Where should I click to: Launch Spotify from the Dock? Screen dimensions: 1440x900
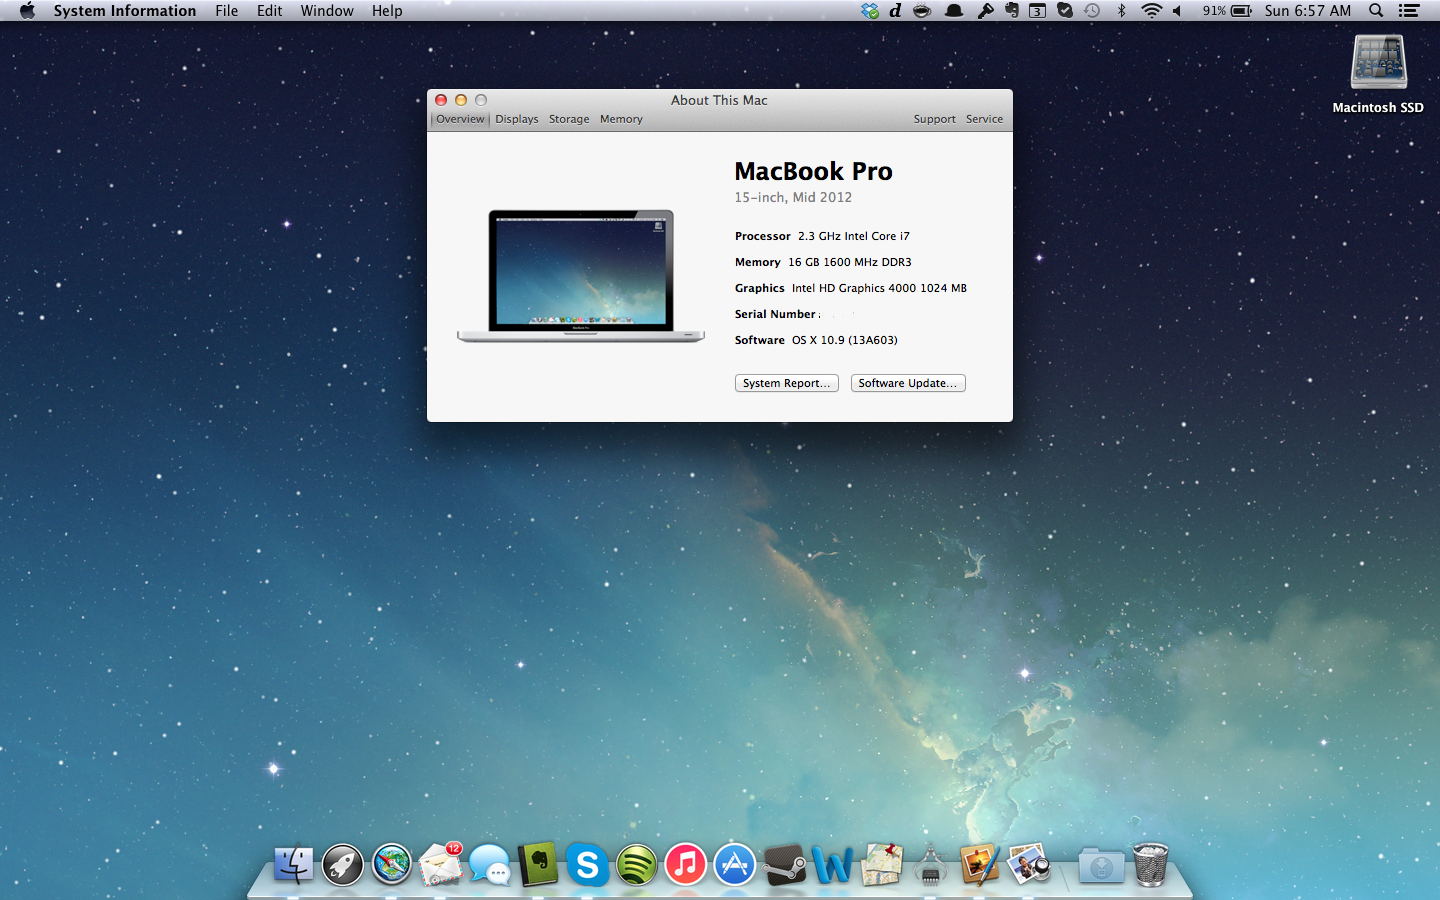point(636,865)
